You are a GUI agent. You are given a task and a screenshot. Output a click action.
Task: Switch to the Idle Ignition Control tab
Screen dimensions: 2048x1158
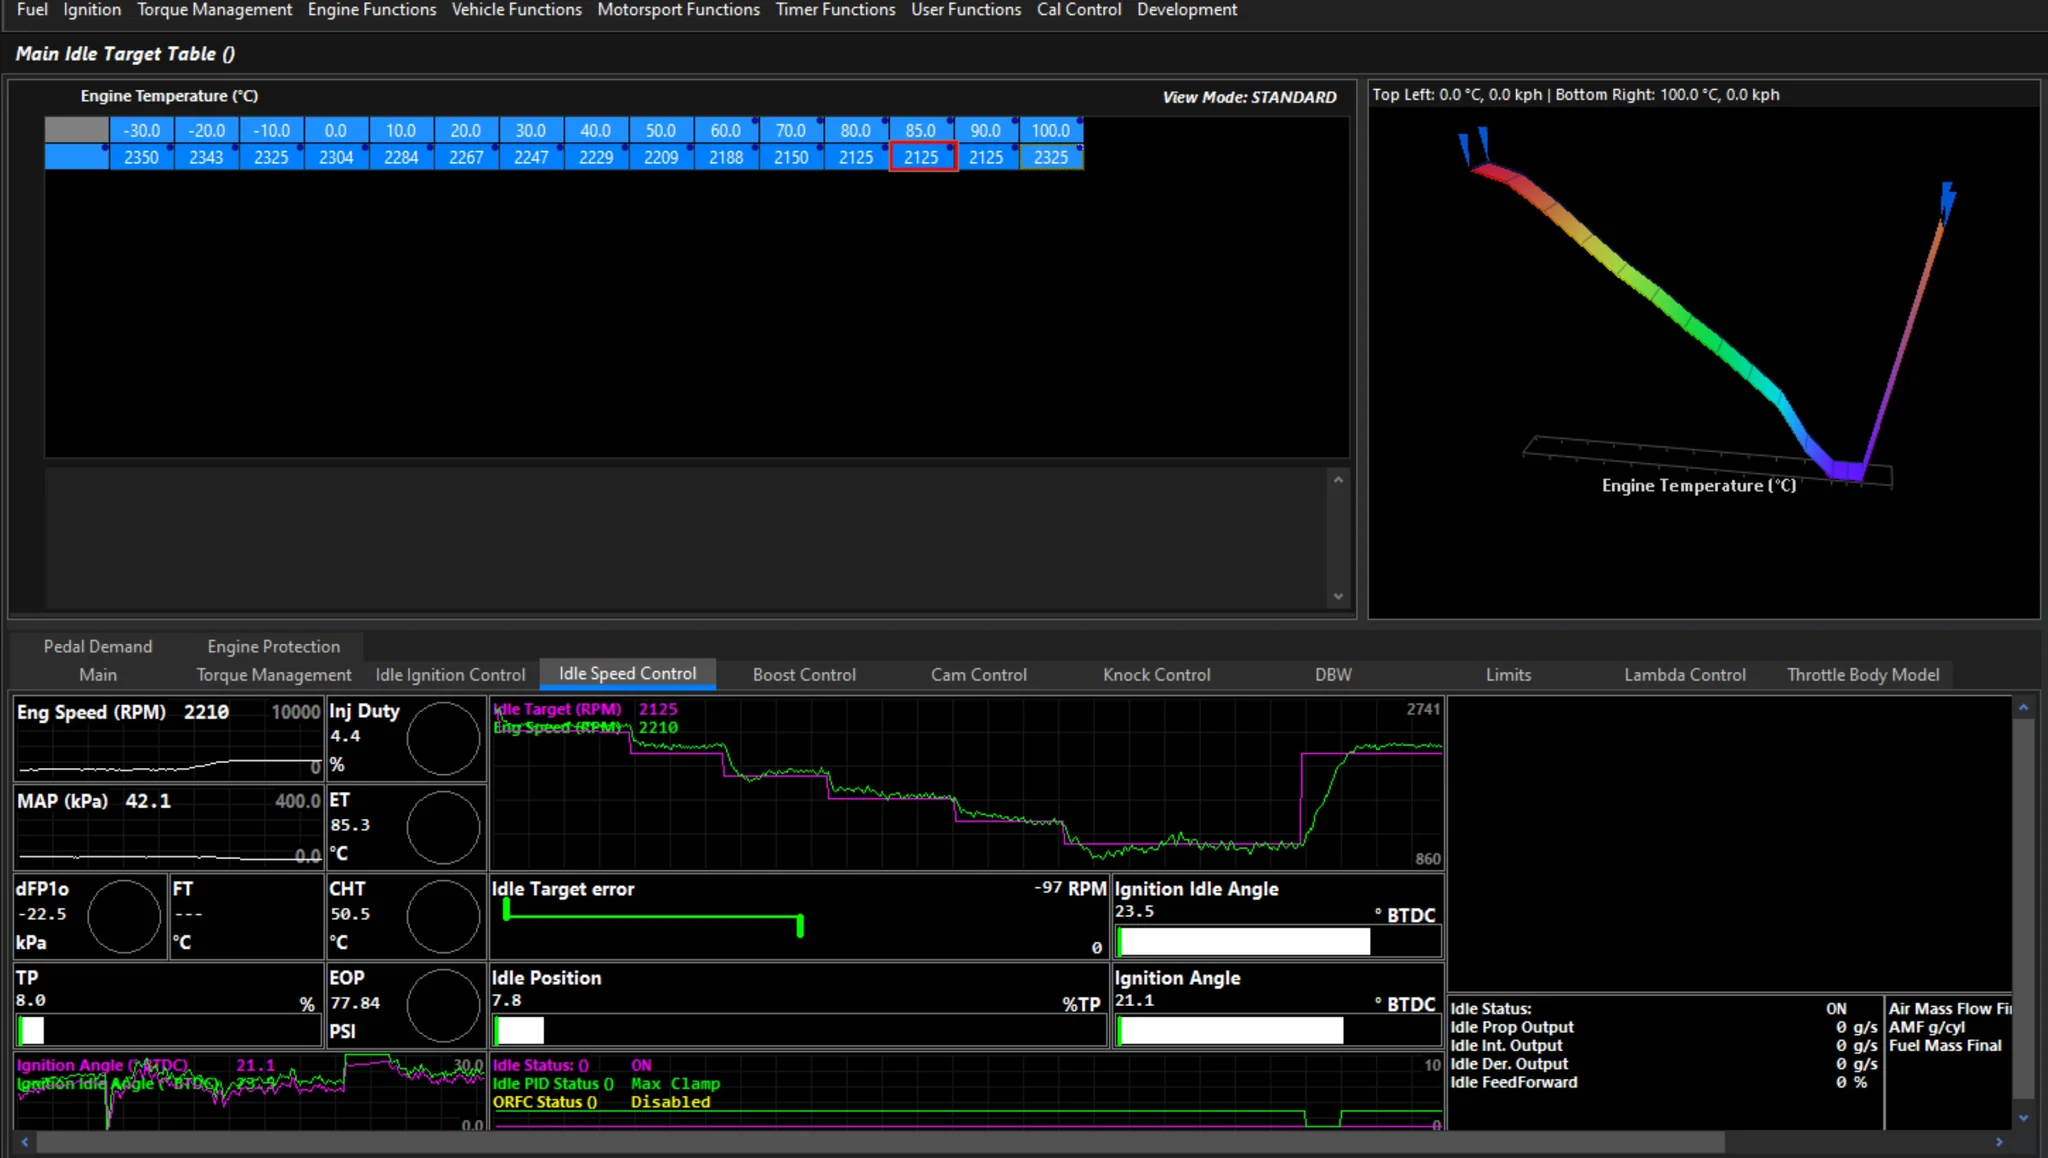[x=450, y=675]
